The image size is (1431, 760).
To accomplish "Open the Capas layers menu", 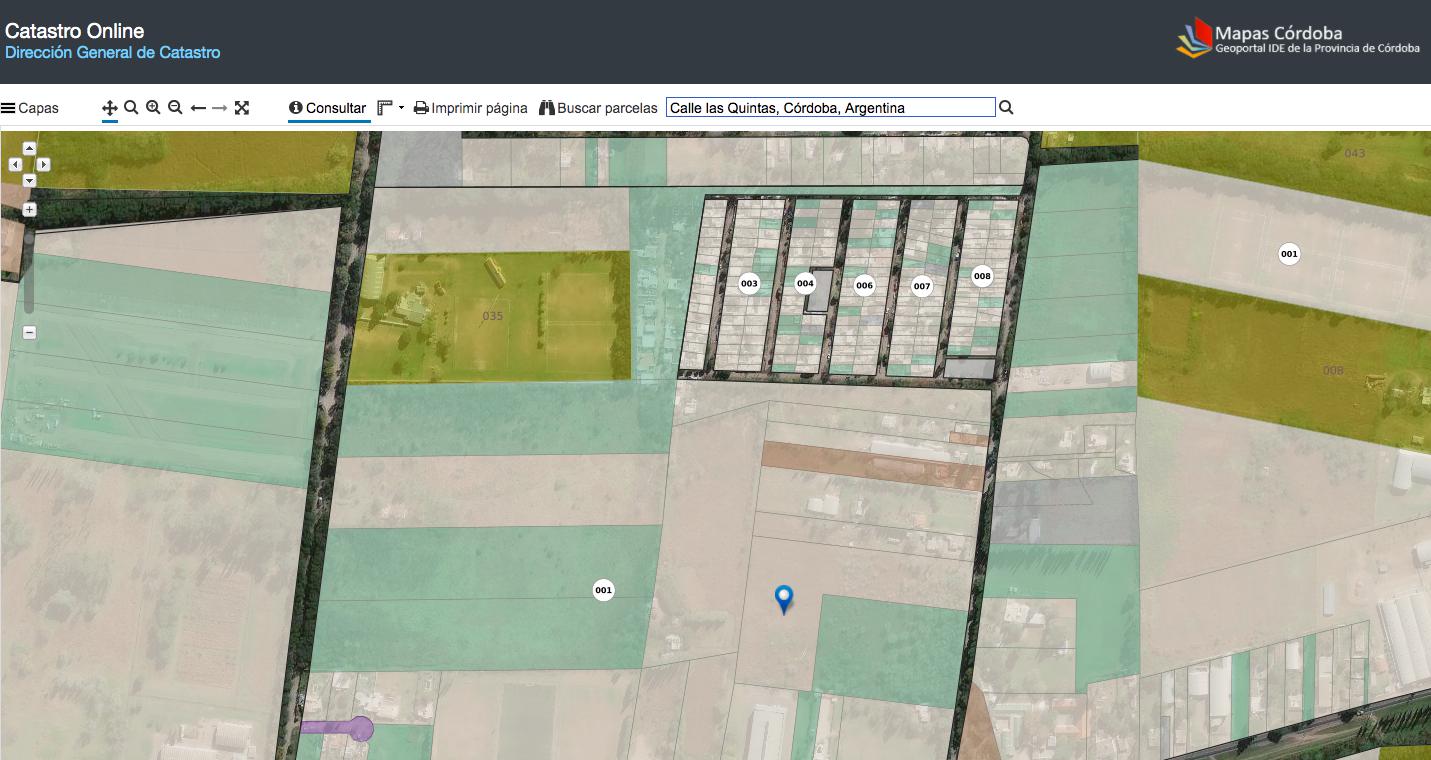I will [30, 108].
